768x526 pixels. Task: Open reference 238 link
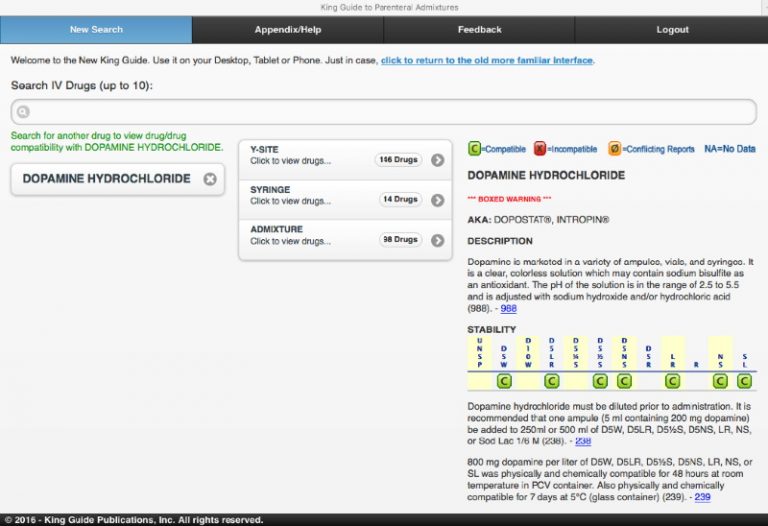tap(583, 441)
